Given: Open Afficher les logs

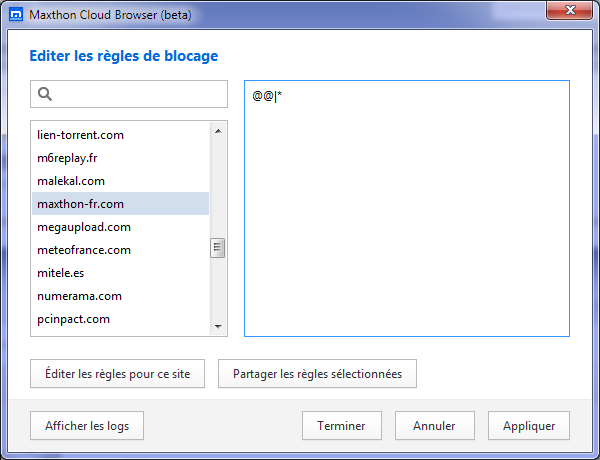Looking at the screenshot, I should (x=87, y=426).
